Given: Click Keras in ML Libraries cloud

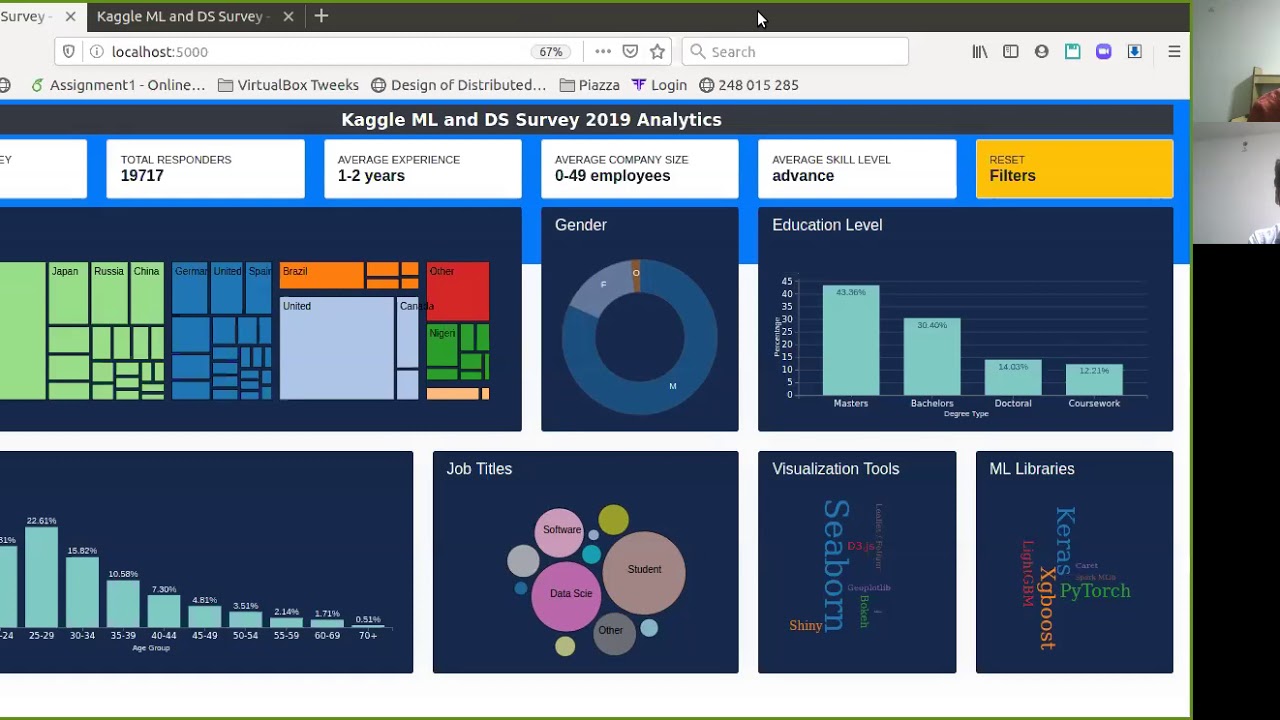Looking at the screenshot, I should pos(1064,540).
